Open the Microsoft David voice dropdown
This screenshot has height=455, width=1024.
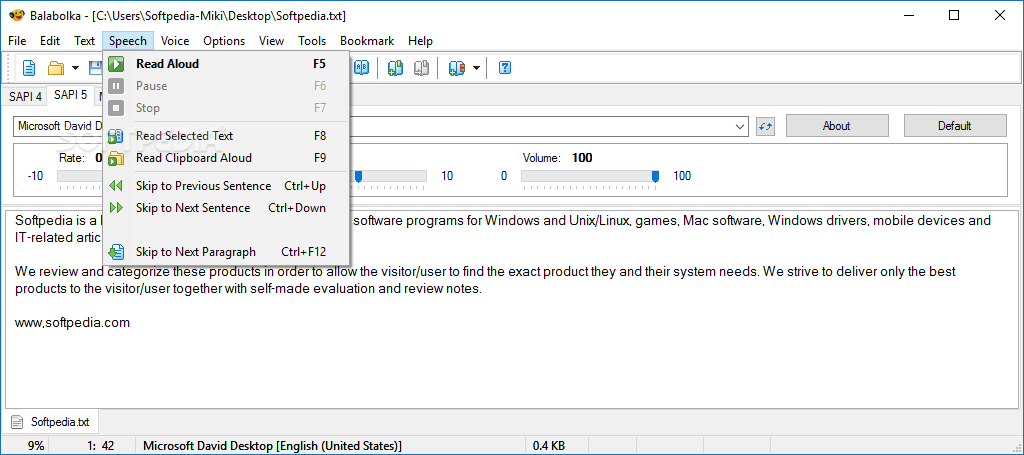pyautogui.click(x=740, y=126)
